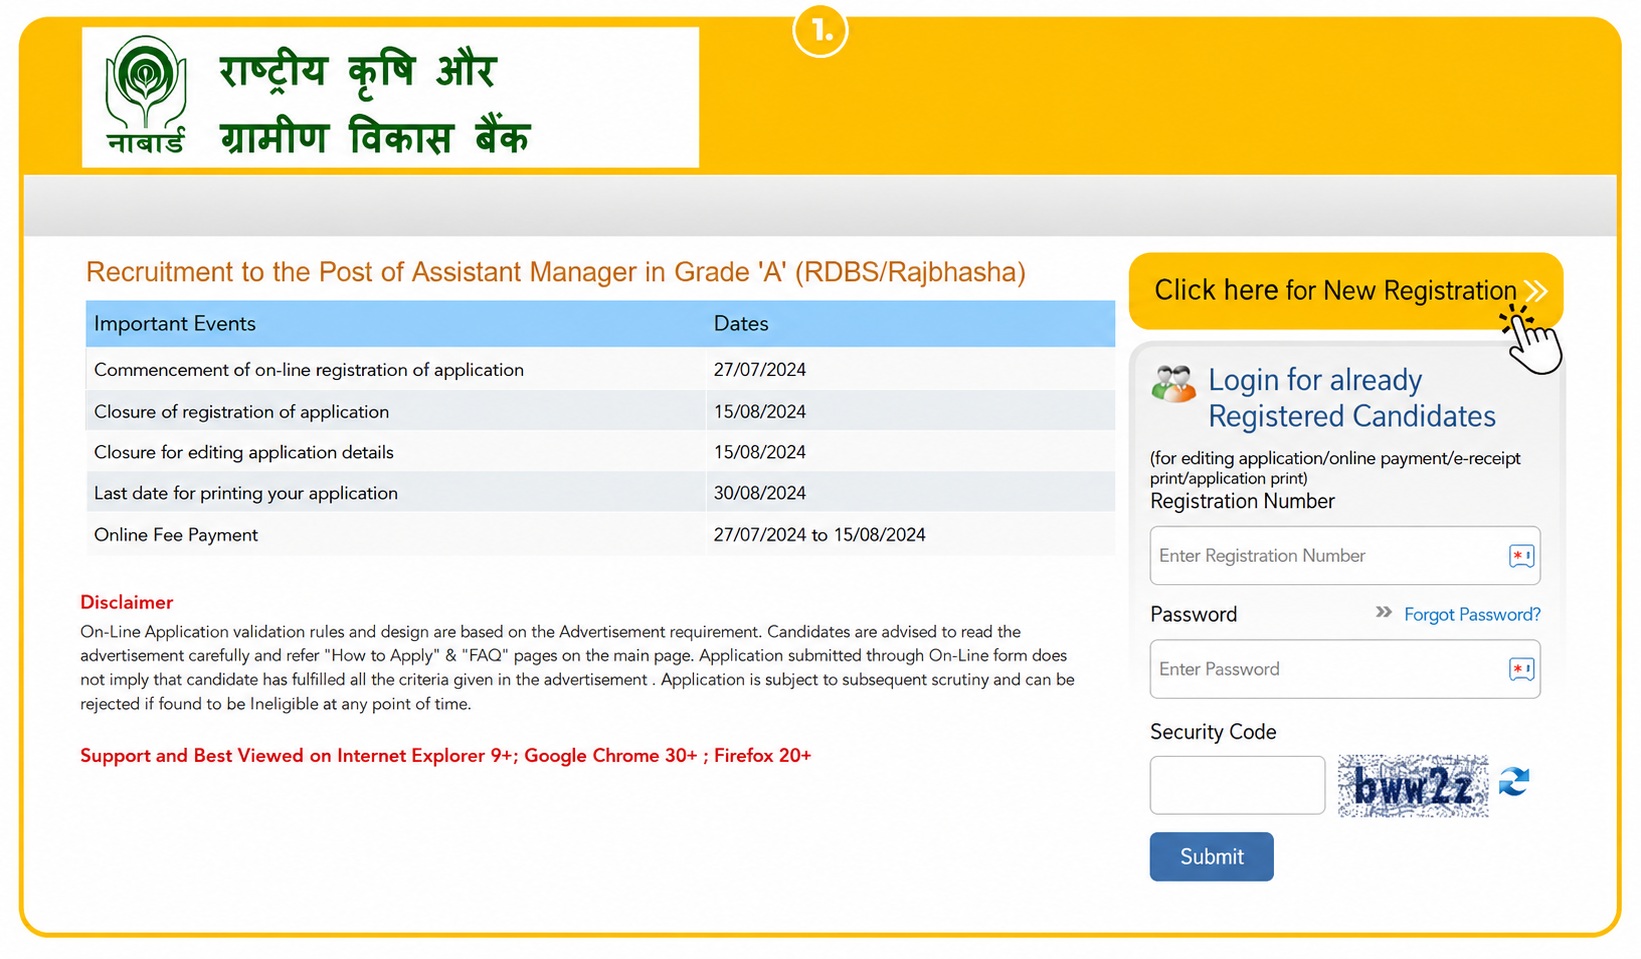Screen dimensions: 1641x959
Task: Click the autofill icon in the Registration Number field
Action: click(x=1521, y=556)
